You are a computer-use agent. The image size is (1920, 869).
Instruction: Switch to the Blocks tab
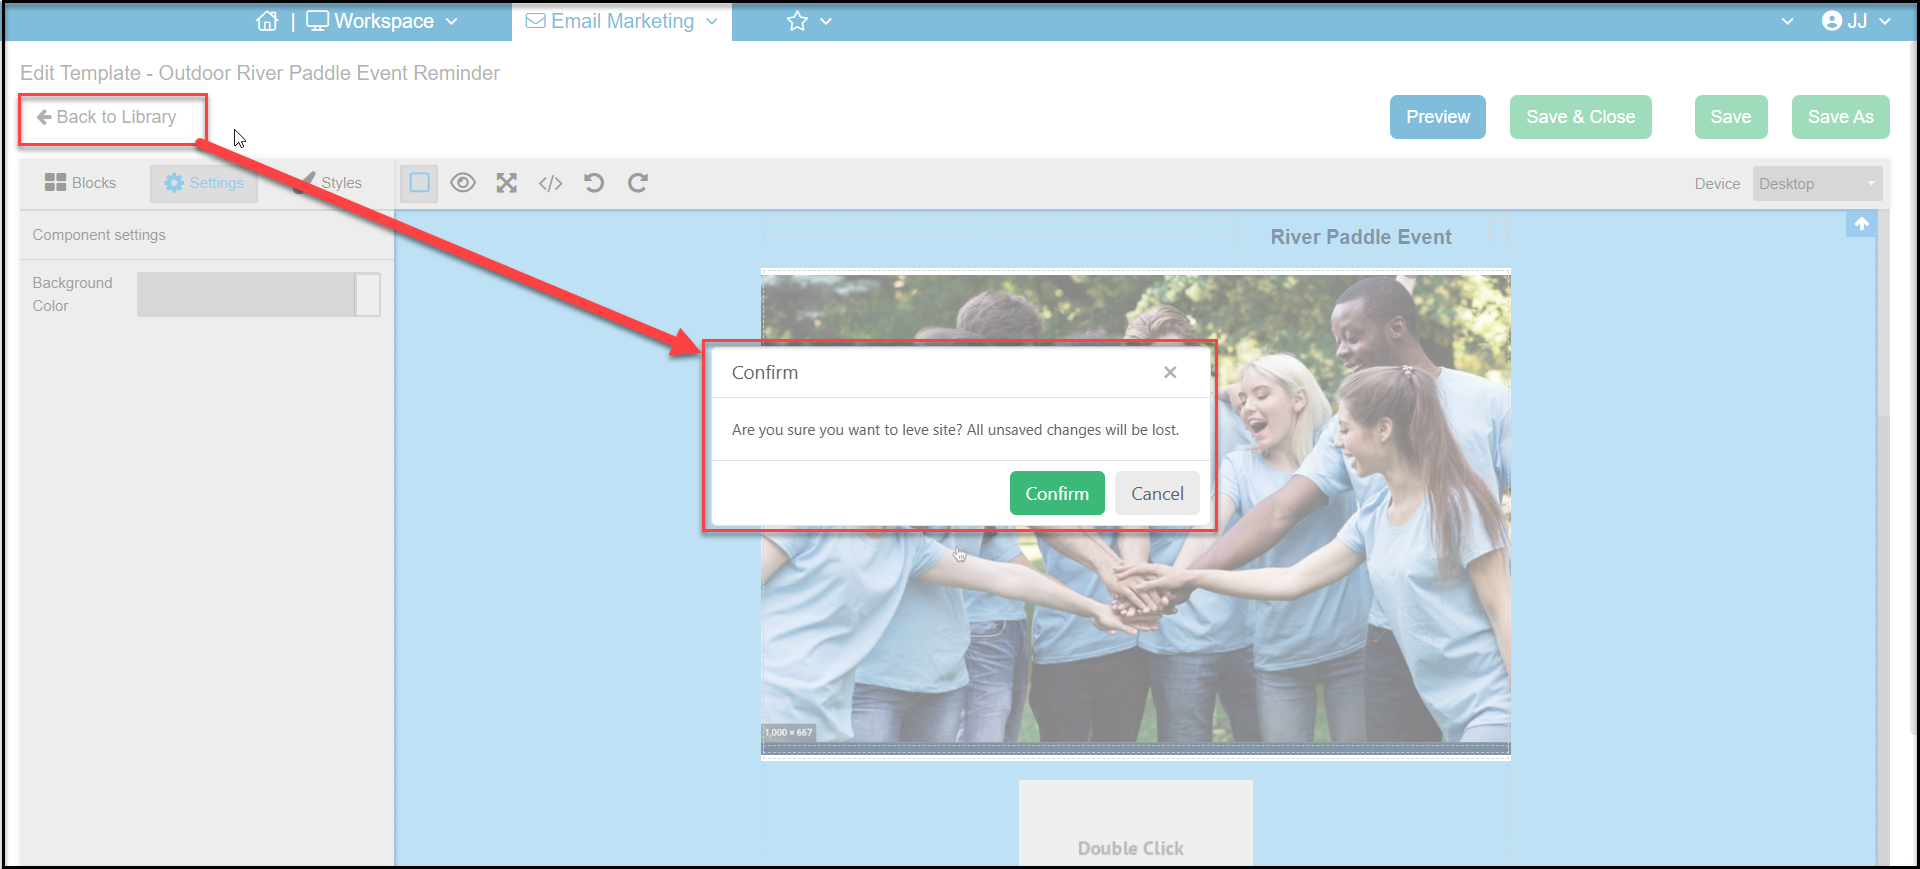(81, 183)
